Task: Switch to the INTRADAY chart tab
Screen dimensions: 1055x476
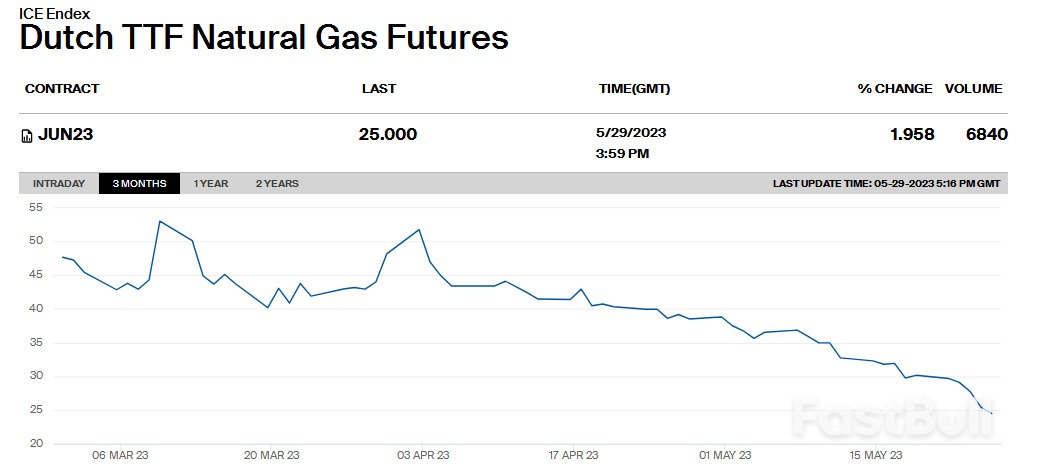Action: click(x=59, y=184)
